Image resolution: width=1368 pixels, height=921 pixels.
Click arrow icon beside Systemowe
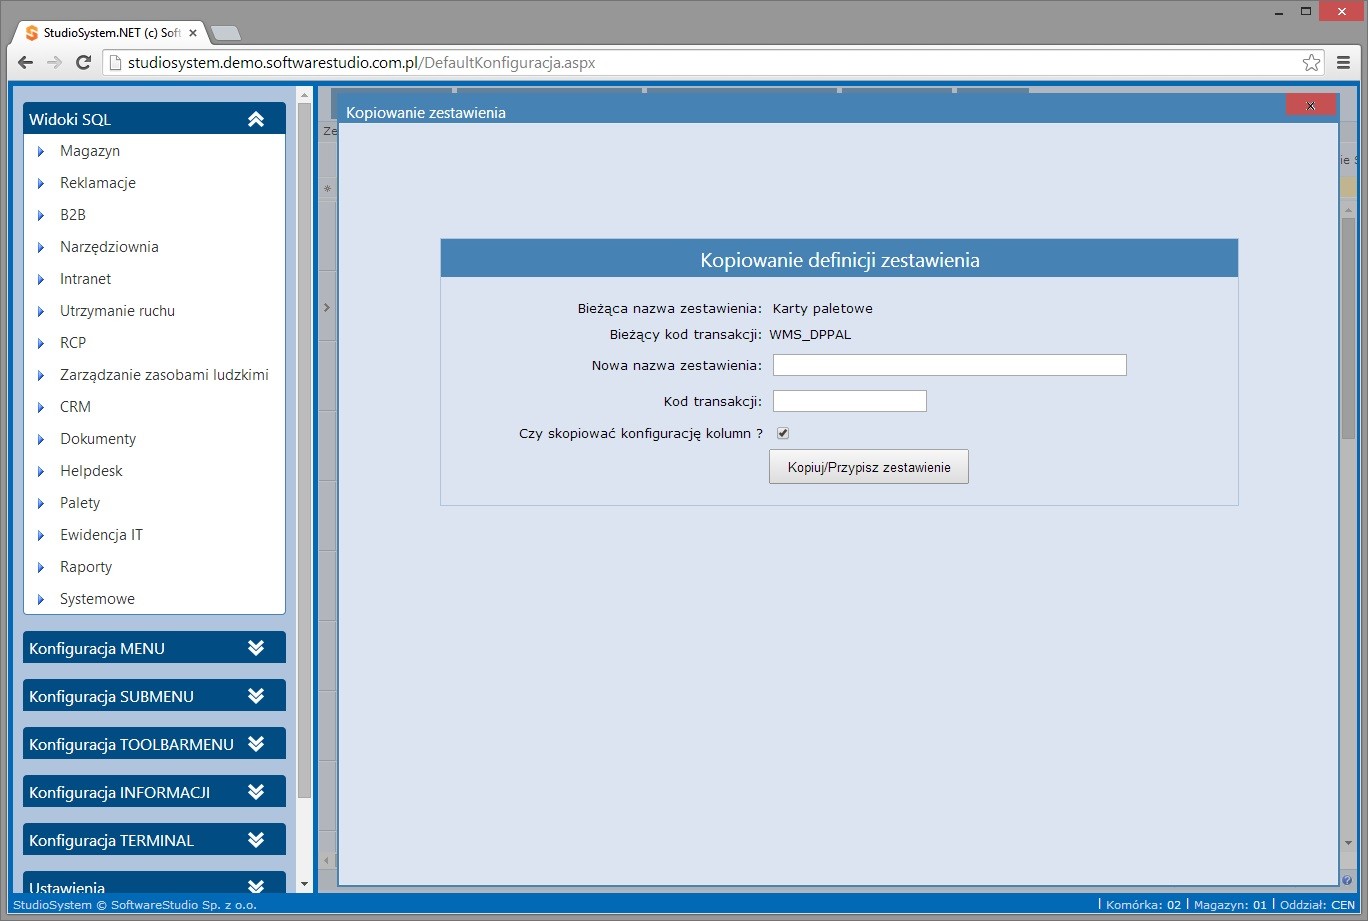click(x=41, y=599)
